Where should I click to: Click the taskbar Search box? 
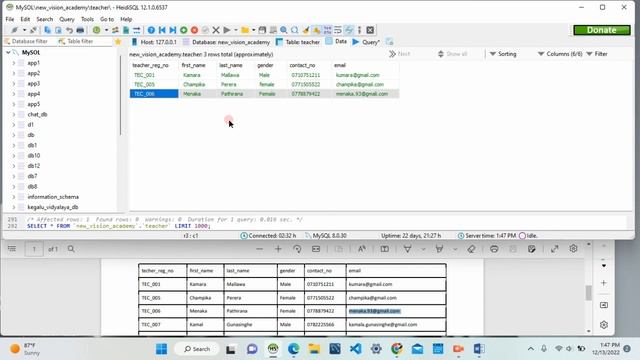[197, 349]
